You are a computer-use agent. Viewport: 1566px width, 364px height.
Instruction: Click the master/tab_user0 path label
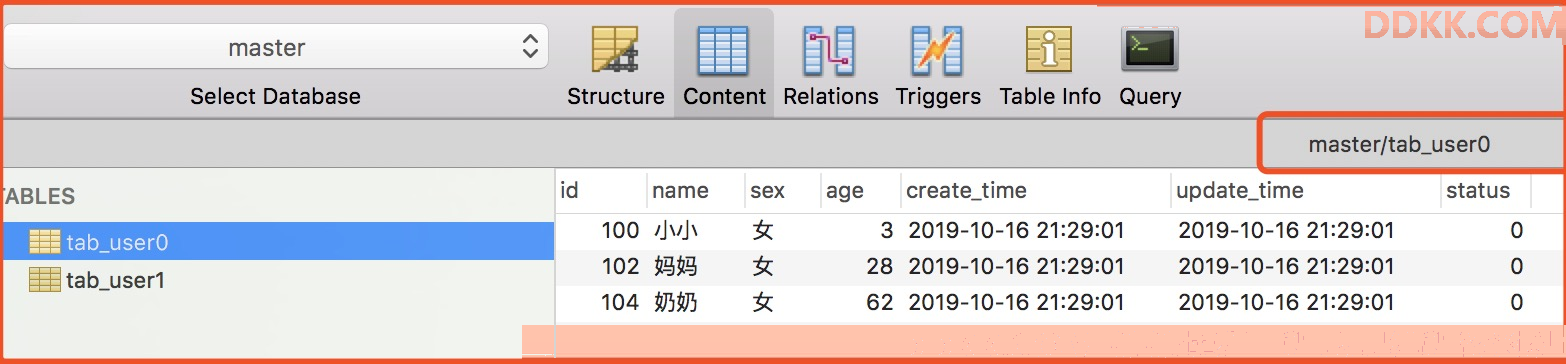(1399, 145)
